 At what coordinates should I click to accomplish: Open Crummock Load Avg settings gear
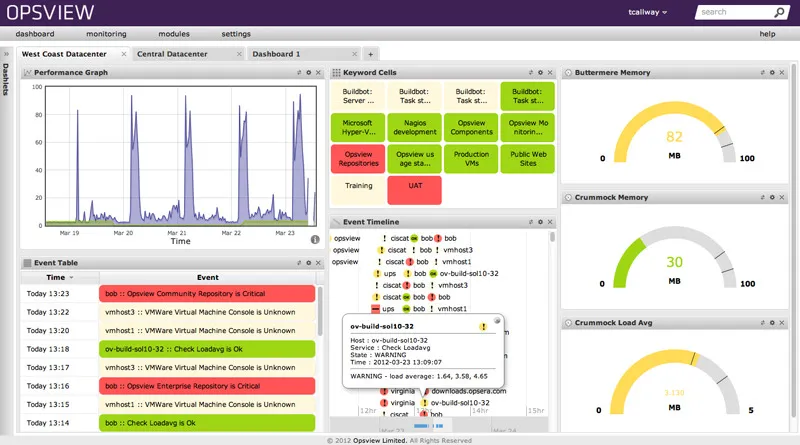coord(771,323)
